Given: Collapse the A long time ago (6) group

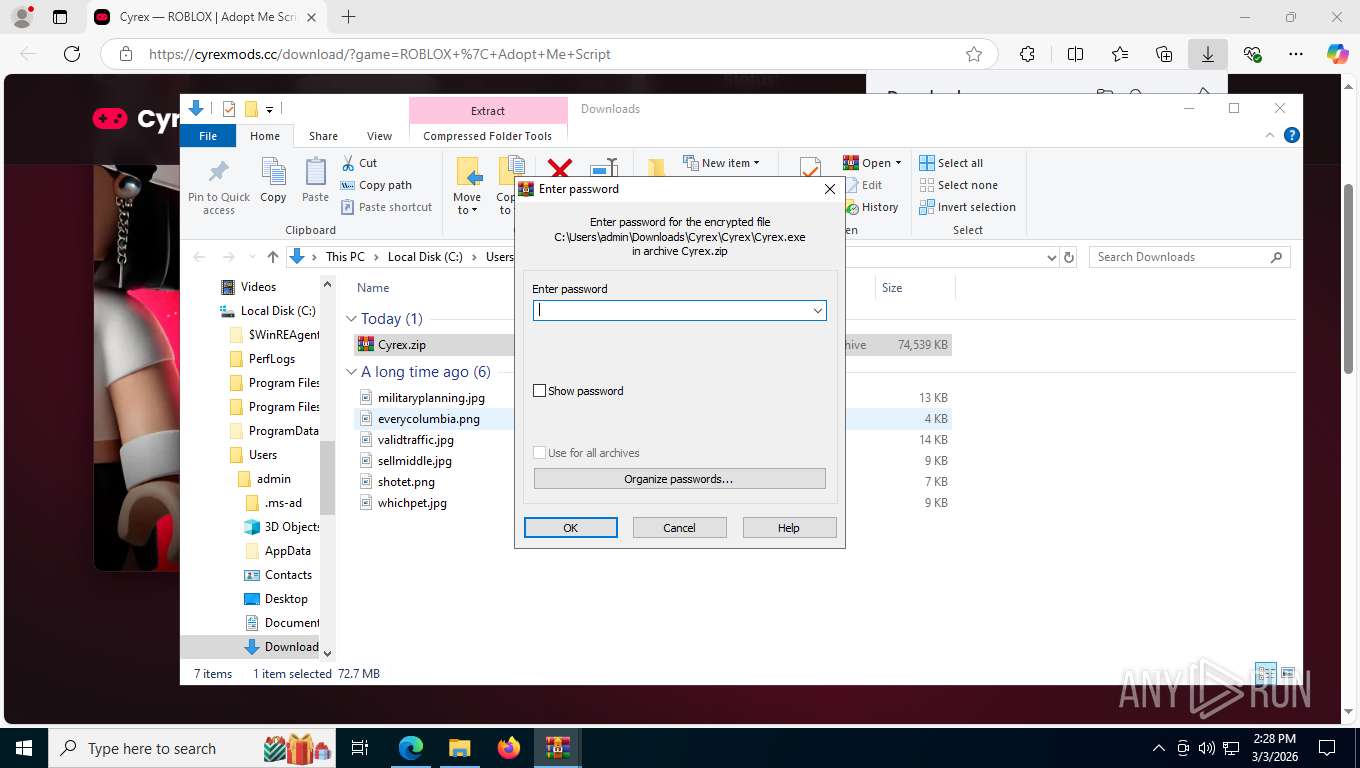Looking at the screenshot, I should [x=352, y=372].
